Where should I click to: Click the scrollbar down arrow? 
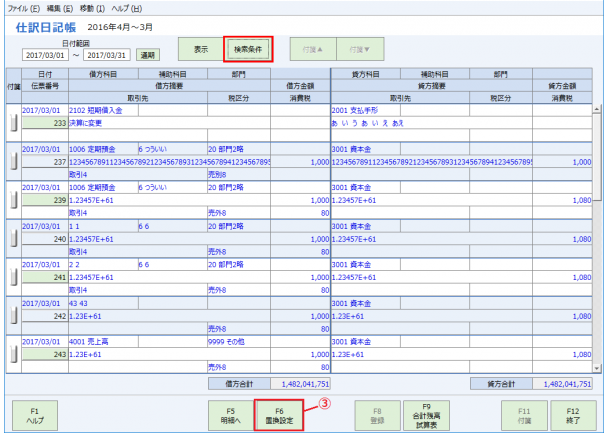tap(597, 367)
